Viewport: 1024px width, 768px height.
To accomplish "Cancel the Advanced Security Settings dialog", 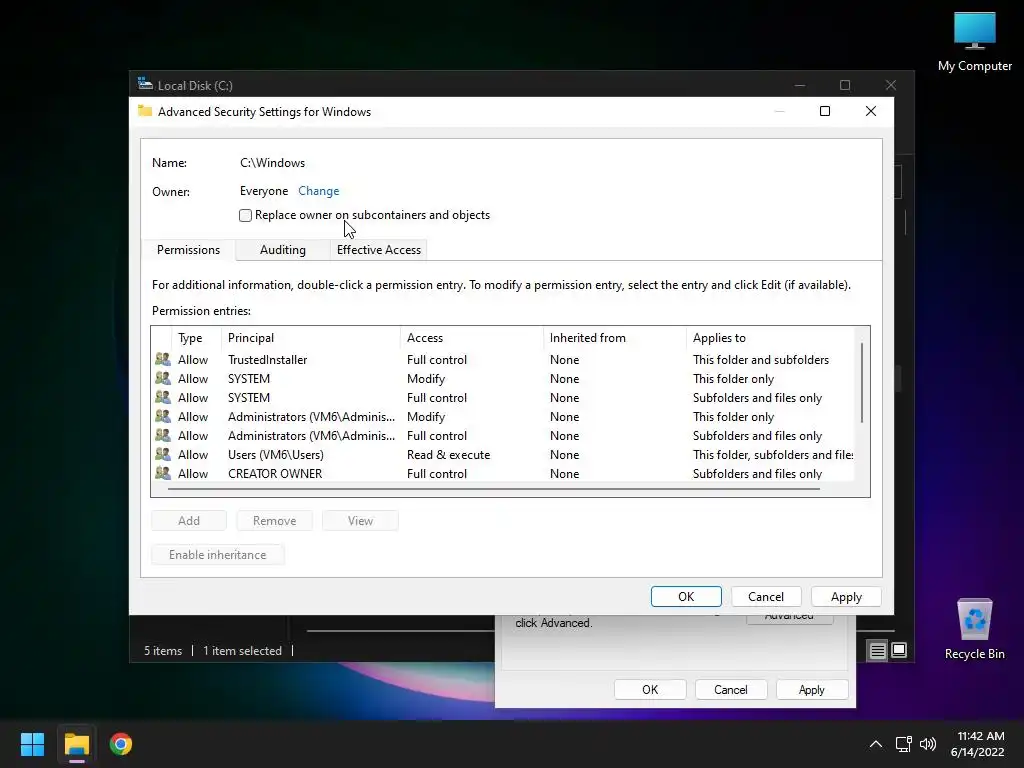I will 765,596.
